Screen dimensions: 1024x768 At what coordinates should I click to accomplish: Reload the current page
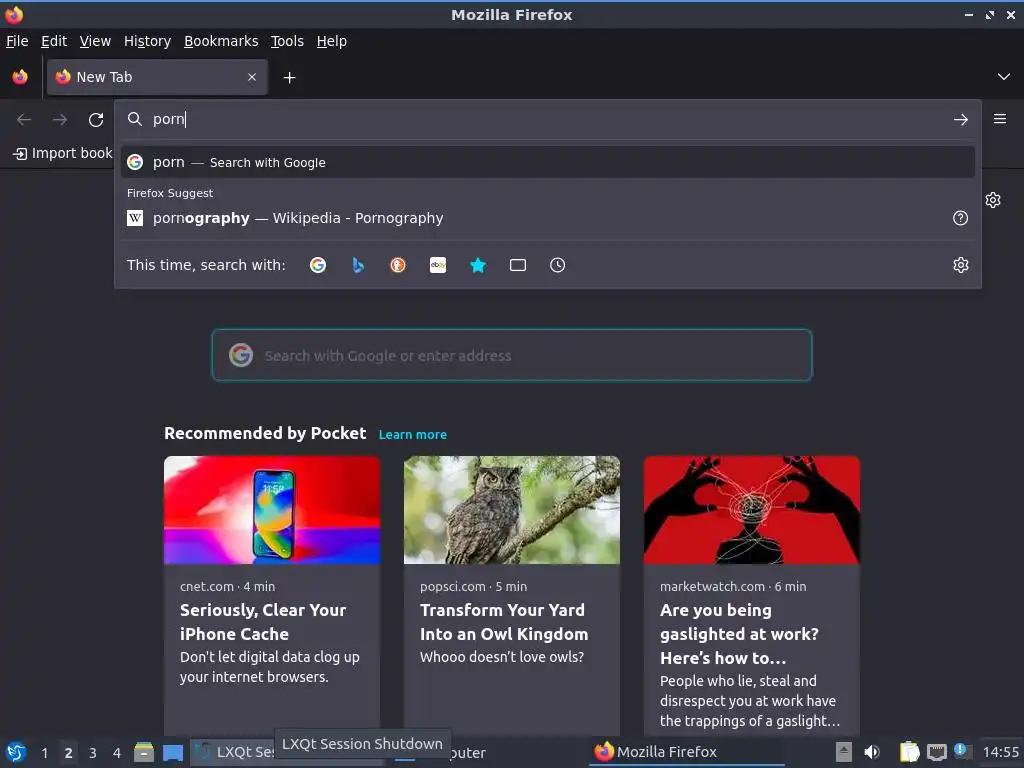tap(96, 120)
